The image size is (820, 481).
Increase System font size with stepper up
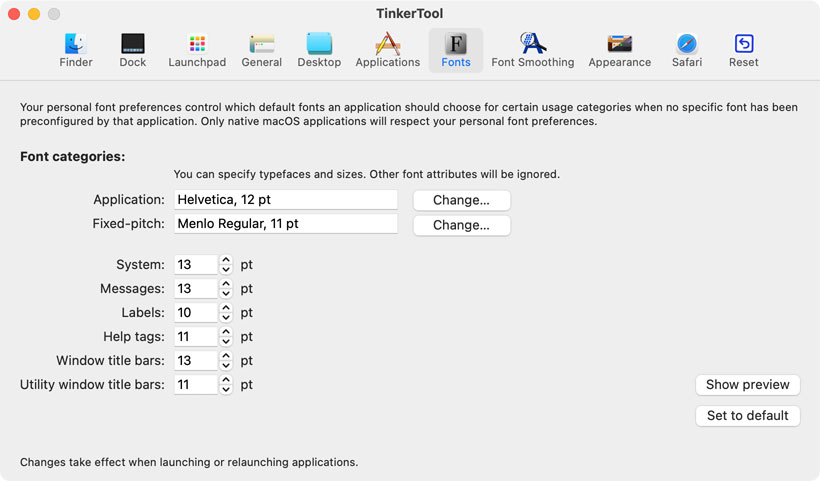(x=225, y=260)
